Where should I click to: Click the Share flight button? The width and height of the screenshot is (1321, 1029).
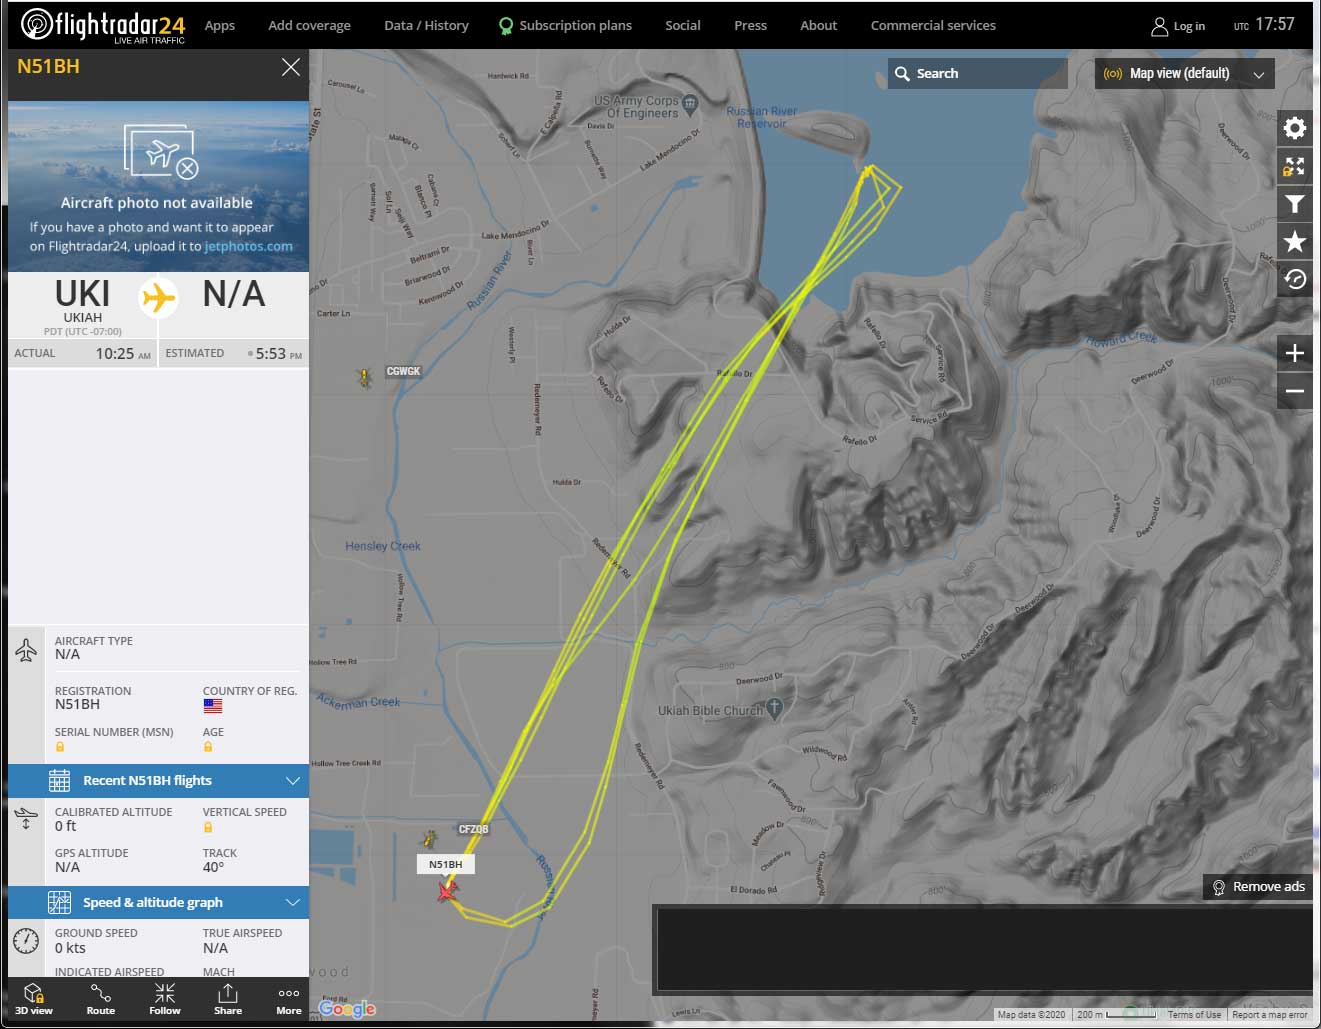click(x=228, y=998)
